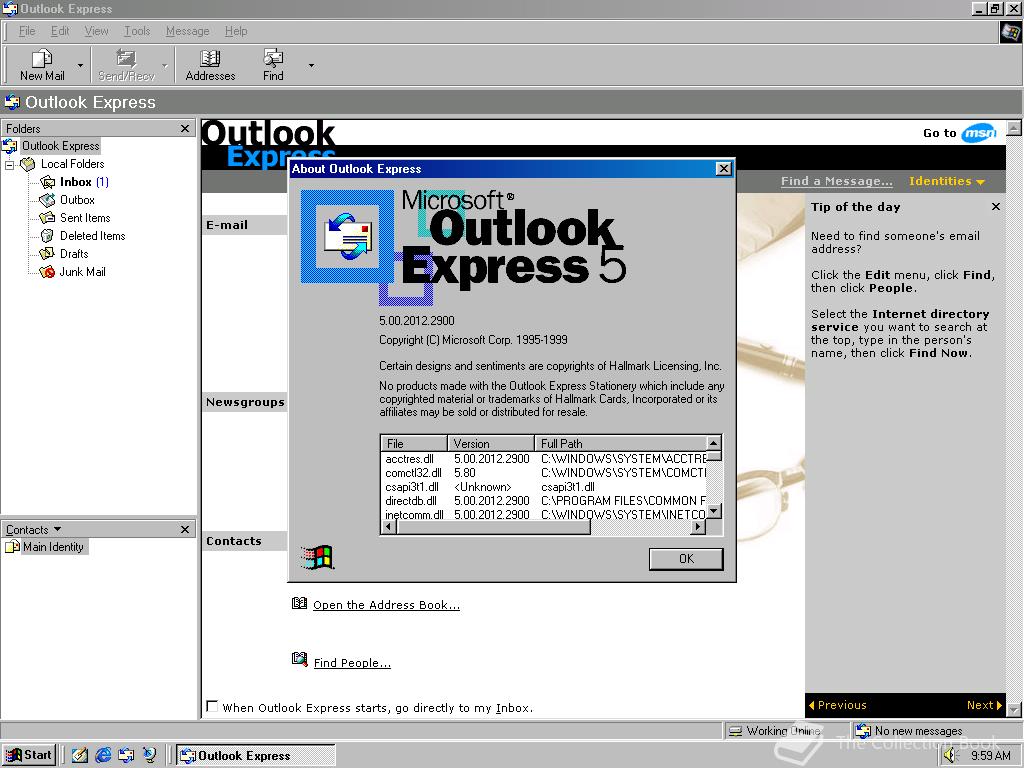Image resolution: width=1024 pixels, height=768 pixels.
Task: Click the New Mail toolbar icon
Action: (42, 58)
